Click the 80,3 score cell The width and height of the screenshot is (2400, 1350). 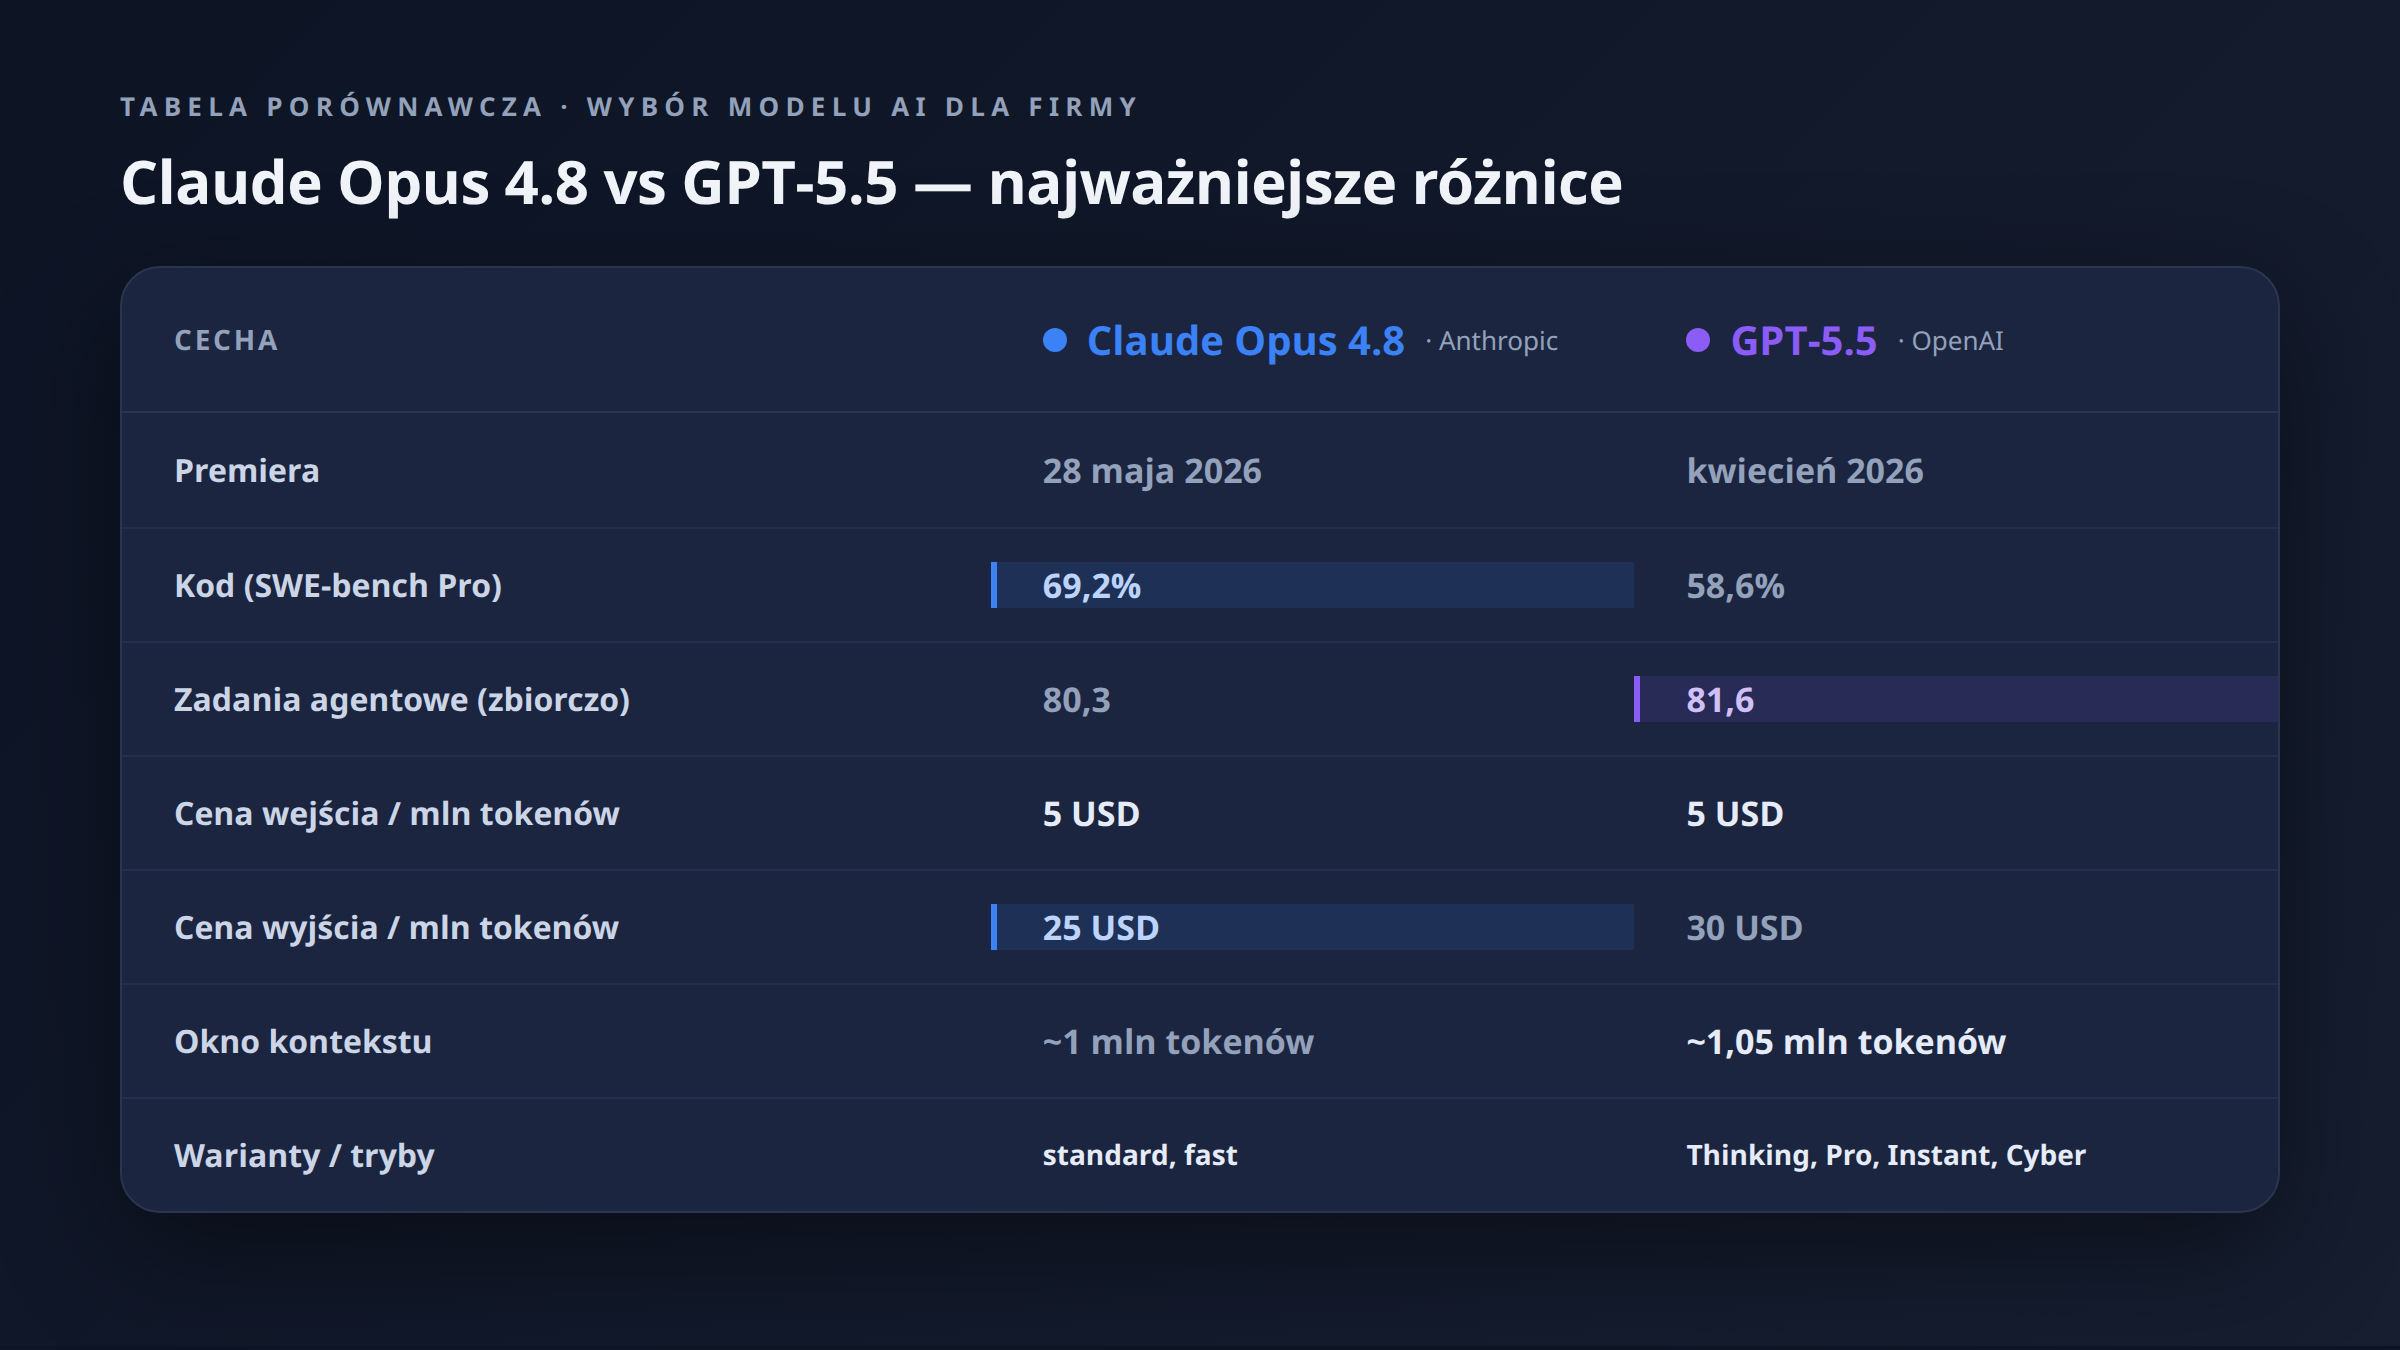coord(1076,700)
